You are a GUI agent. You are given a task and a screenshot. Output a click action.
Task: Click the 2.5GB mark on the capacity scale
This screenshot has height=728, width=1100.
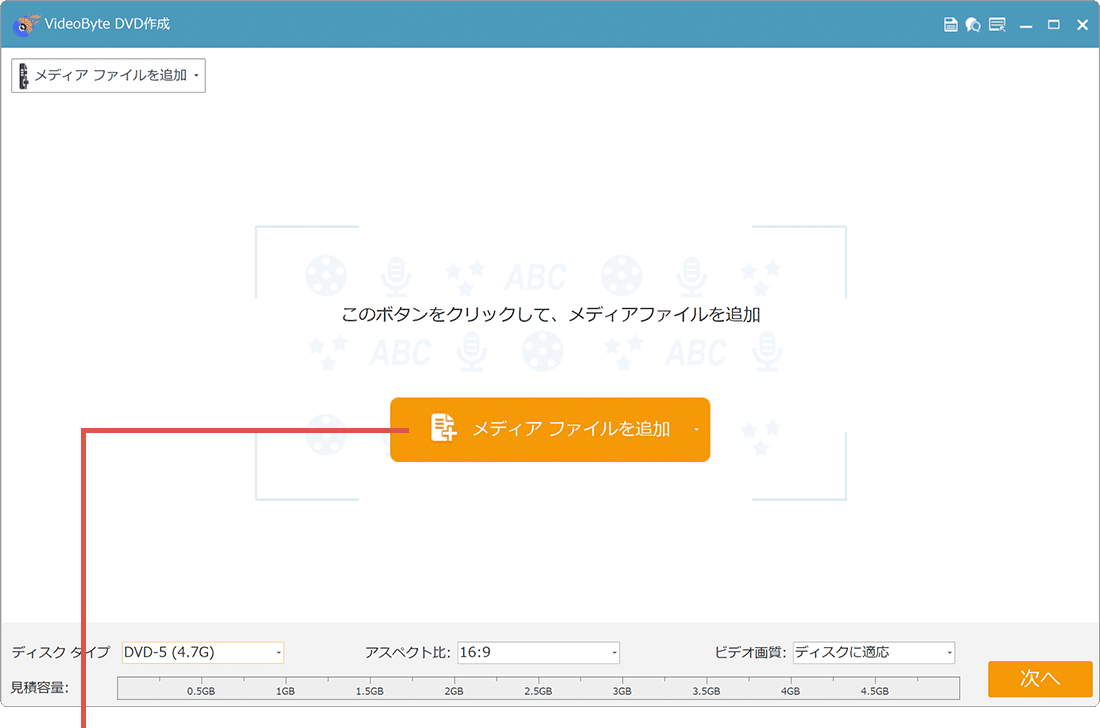tap(538, 690)
